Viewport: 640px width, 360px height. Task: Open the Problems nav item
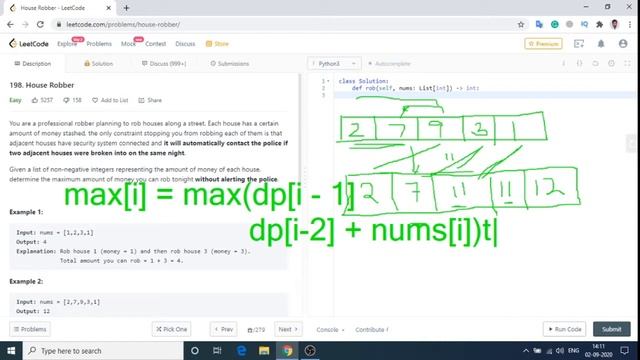(x=99, y=44)
